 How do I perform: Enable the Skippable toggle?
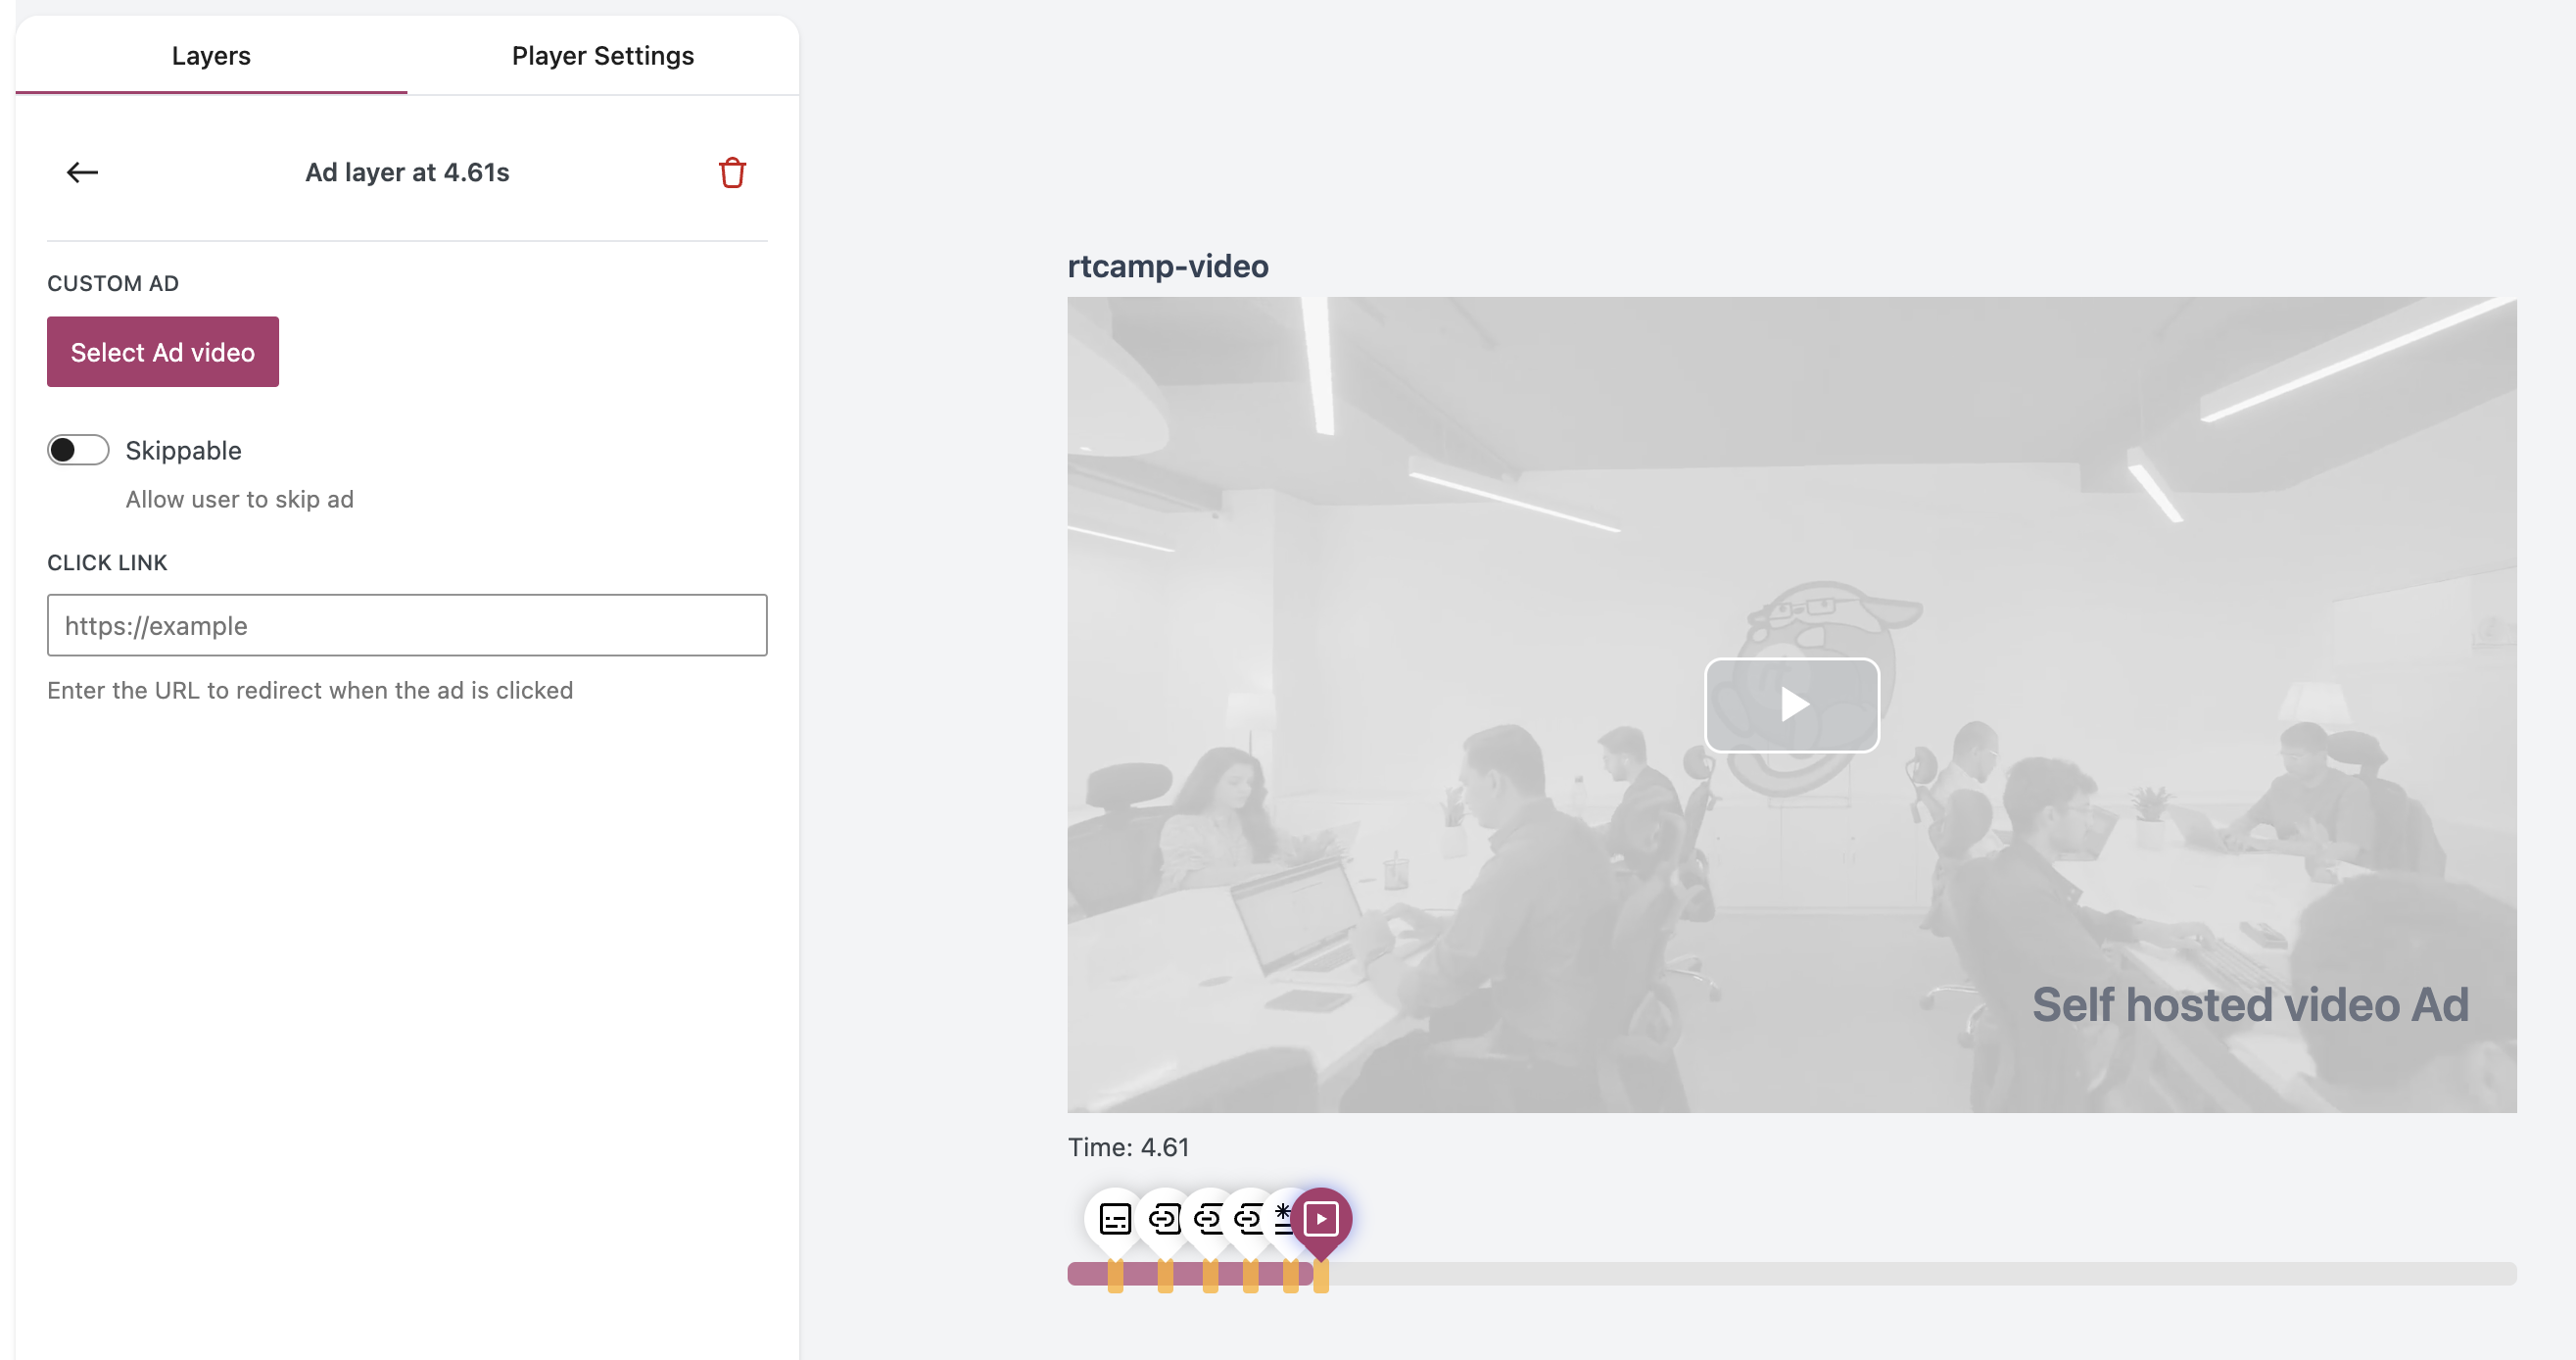coord(77,450)
